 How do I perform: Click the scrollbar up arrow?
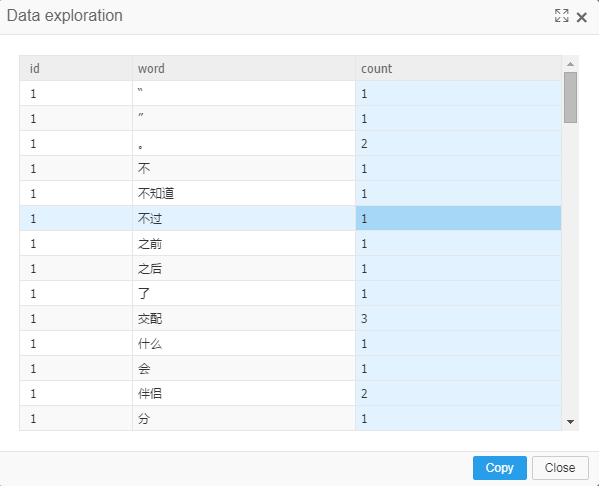[570, 64]
